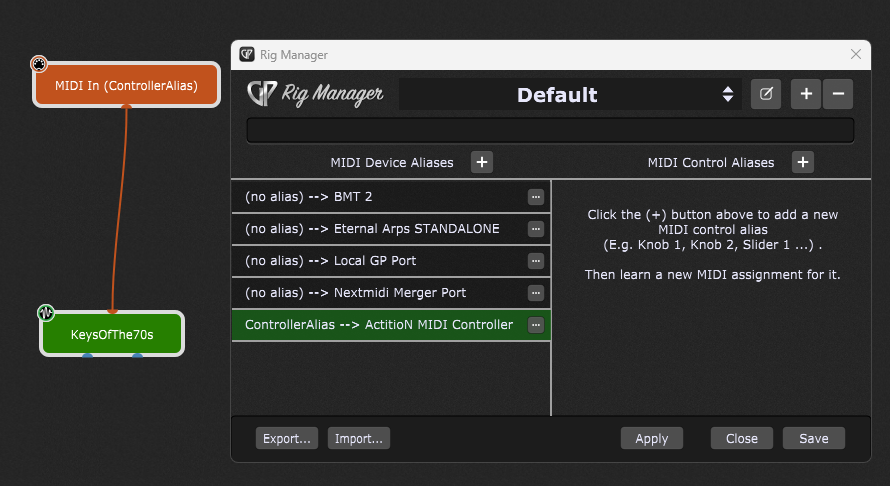Click the Export... button
890x486 pixels.
click(x=287, y=438)
